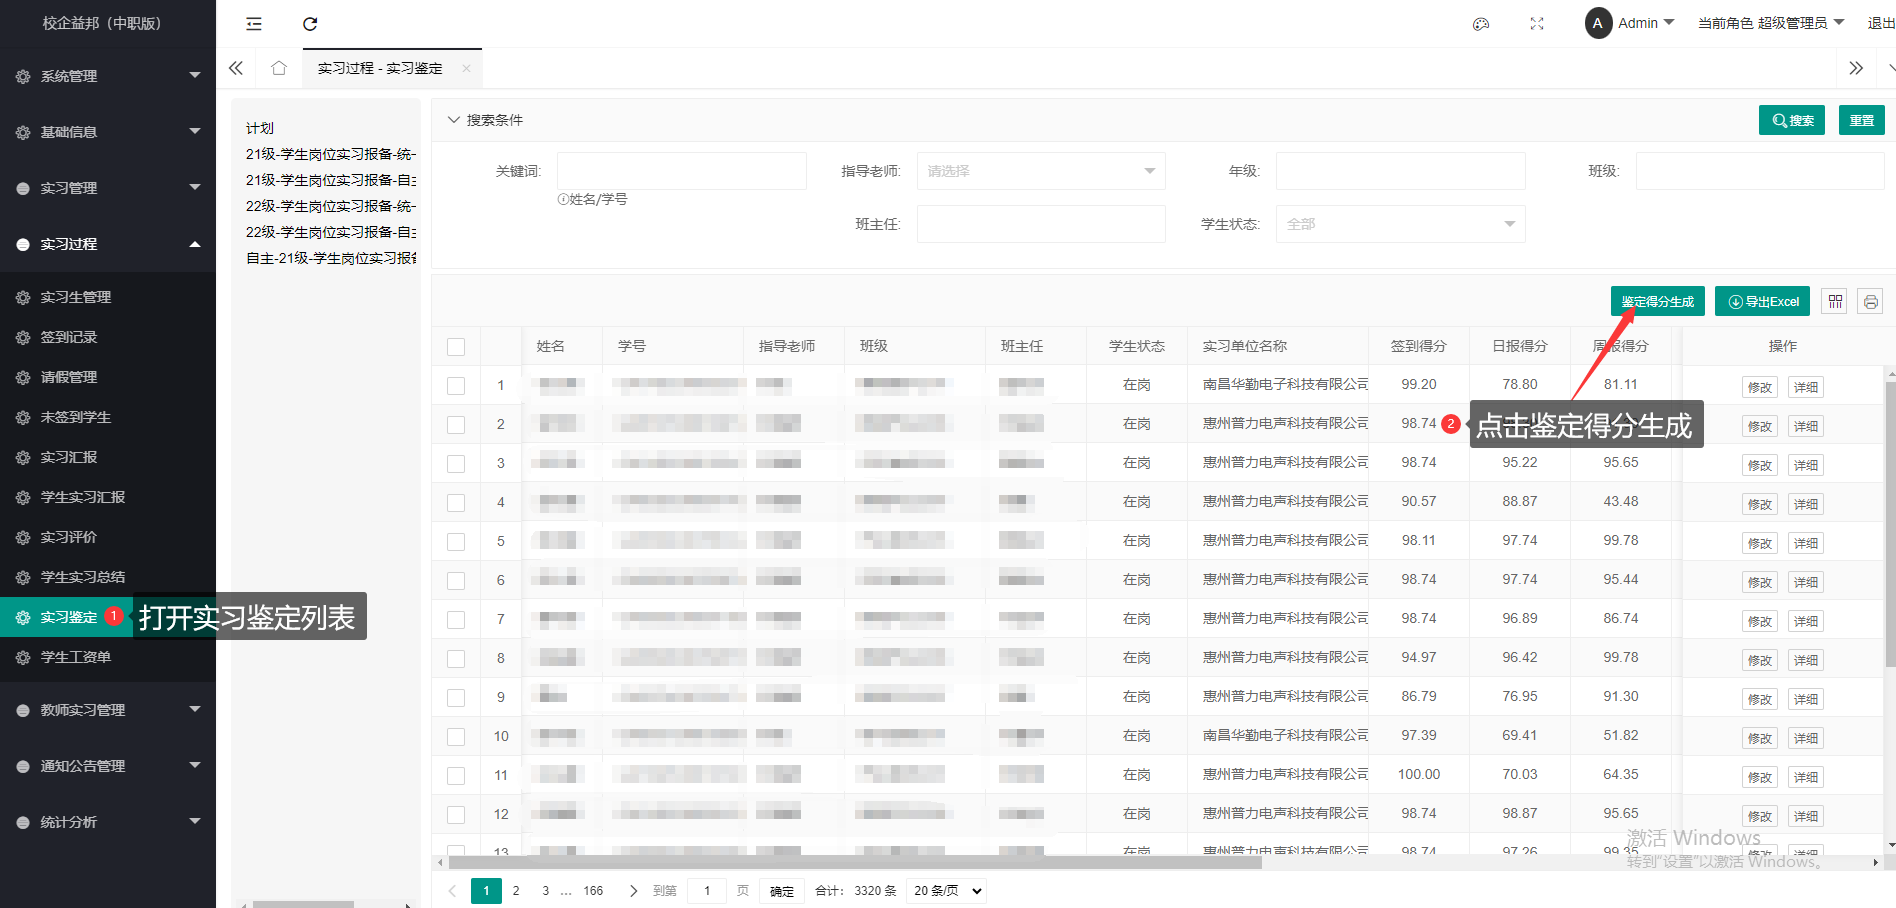Open the 学生状态 dropdown
This screenshot has width=1896, height=908.
(x=1400, y=224)
